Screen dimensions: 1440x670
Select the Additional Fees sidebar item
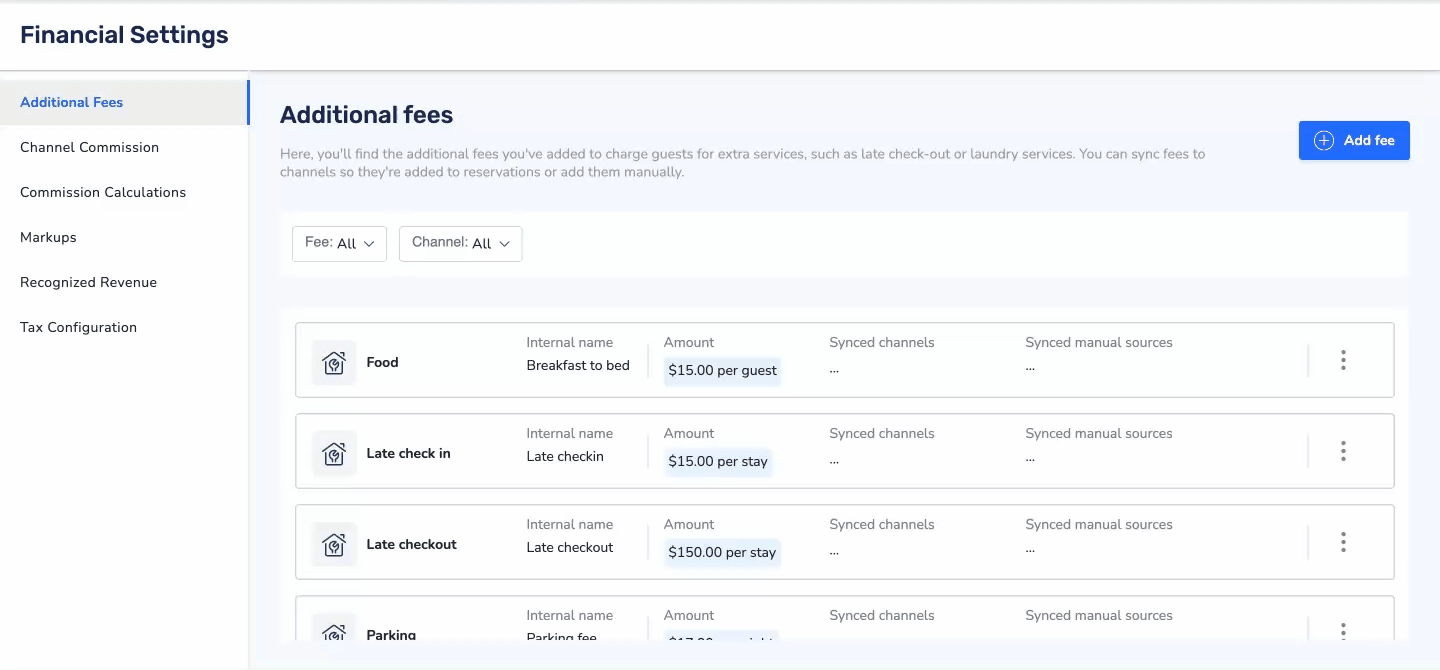(x=72, y=102)
